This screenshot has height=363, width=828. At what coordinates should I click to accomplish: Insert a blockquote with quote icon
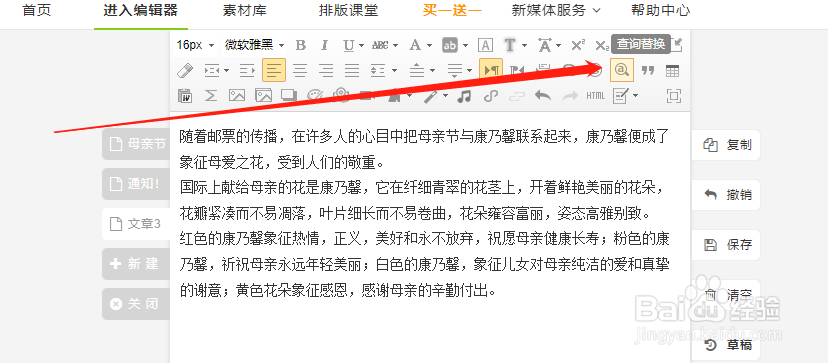648,70
